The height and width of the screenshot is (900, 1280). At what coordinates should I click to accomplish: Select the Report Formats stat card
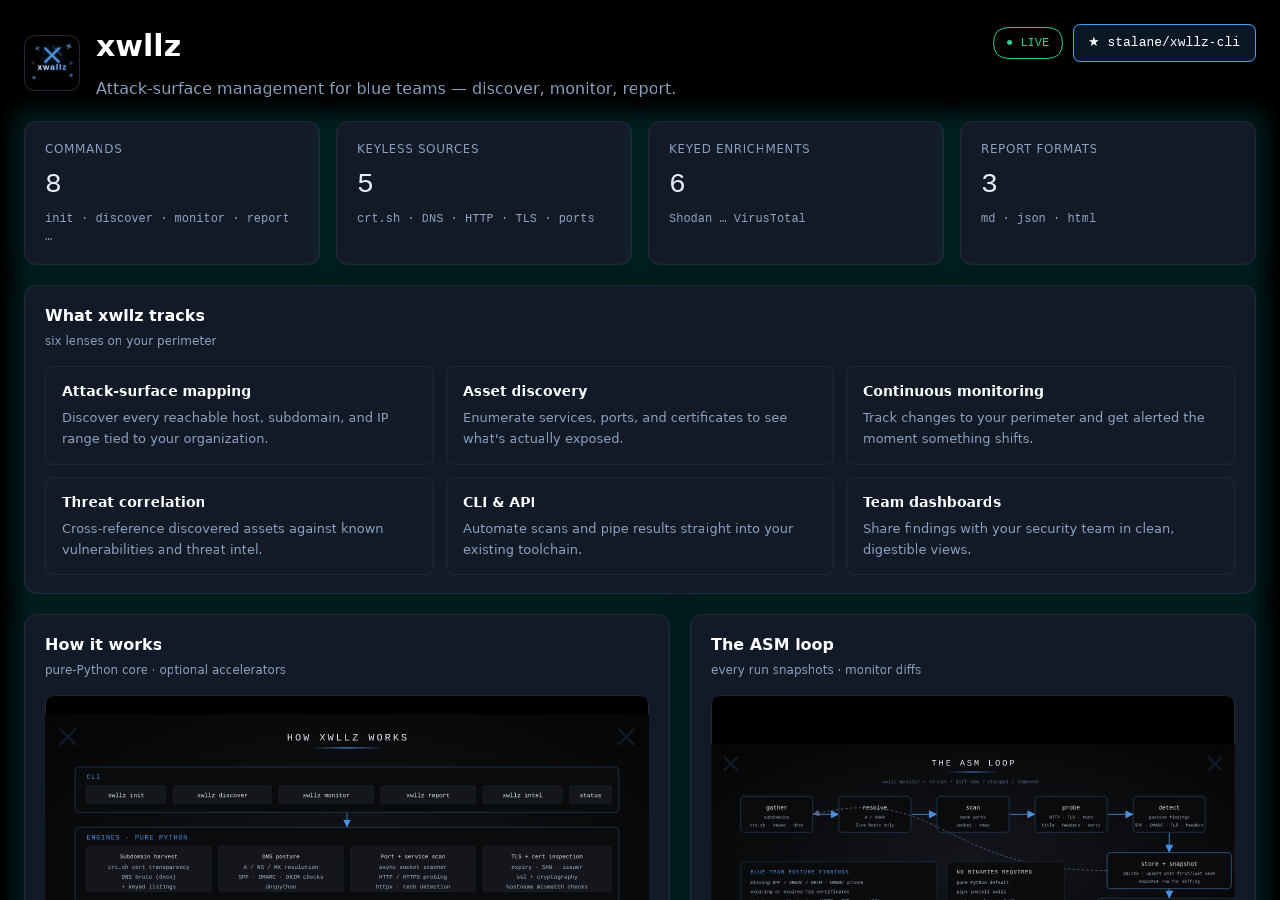[1108, 193]
